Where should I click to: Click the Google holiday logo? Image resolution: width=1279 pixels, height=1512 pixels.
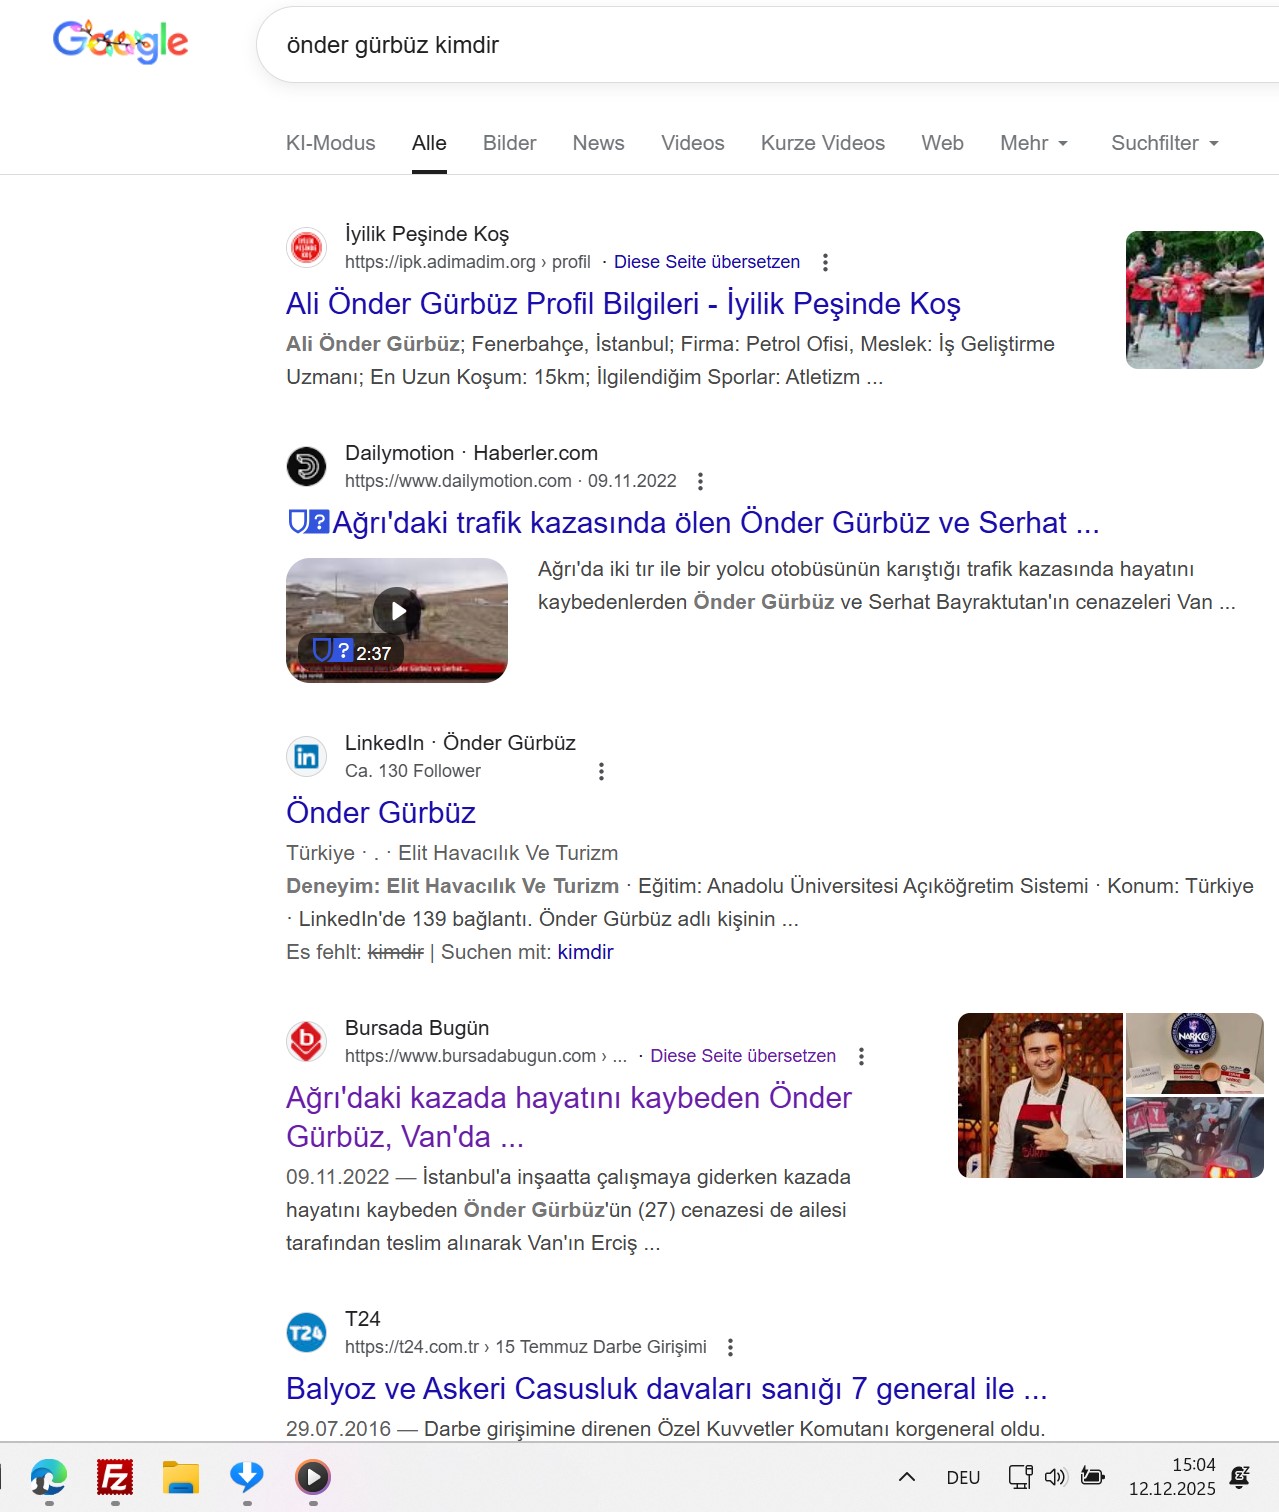(x=120, y=42)
